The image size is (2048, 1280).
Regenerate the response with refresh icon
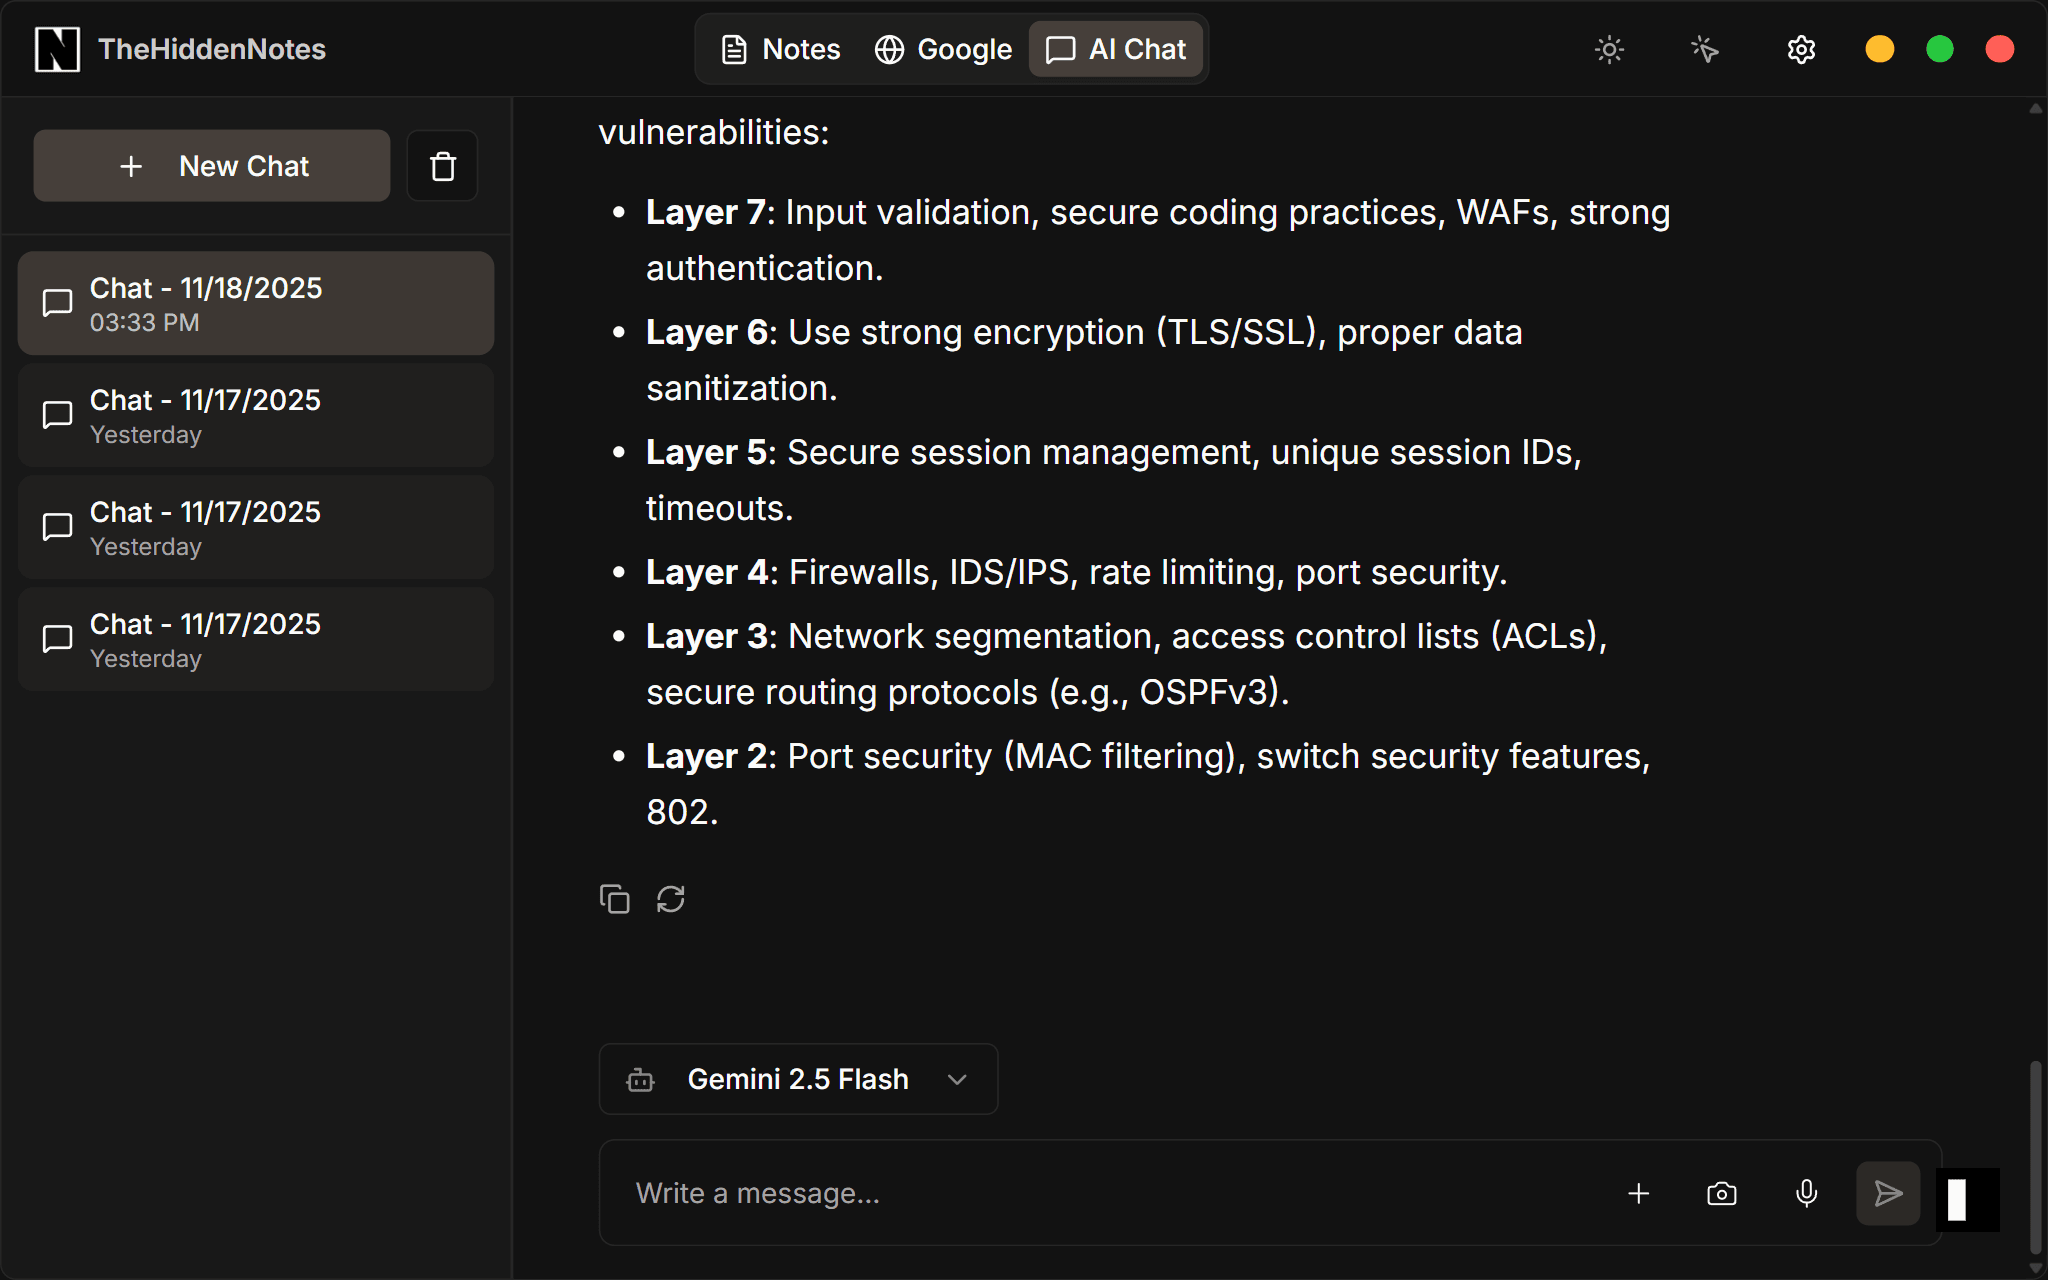point(670,899)
